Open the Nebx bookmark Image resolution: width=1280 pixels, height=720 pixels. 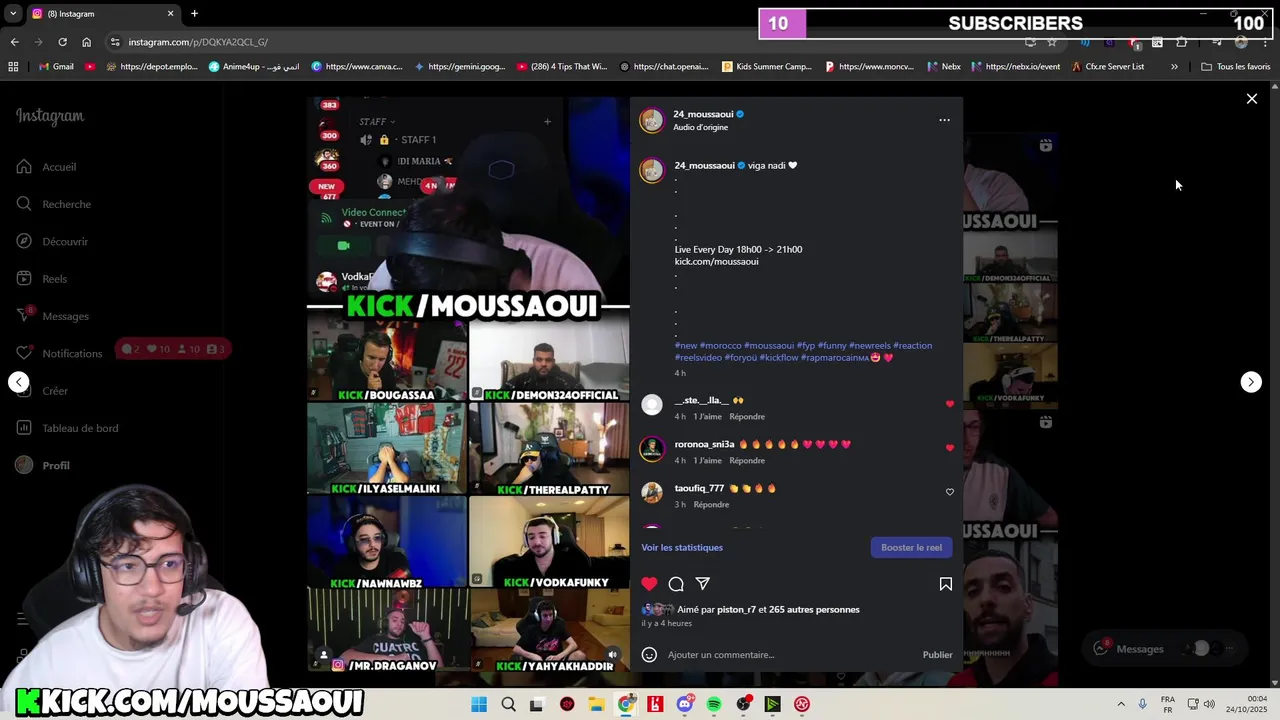[943, 67]
